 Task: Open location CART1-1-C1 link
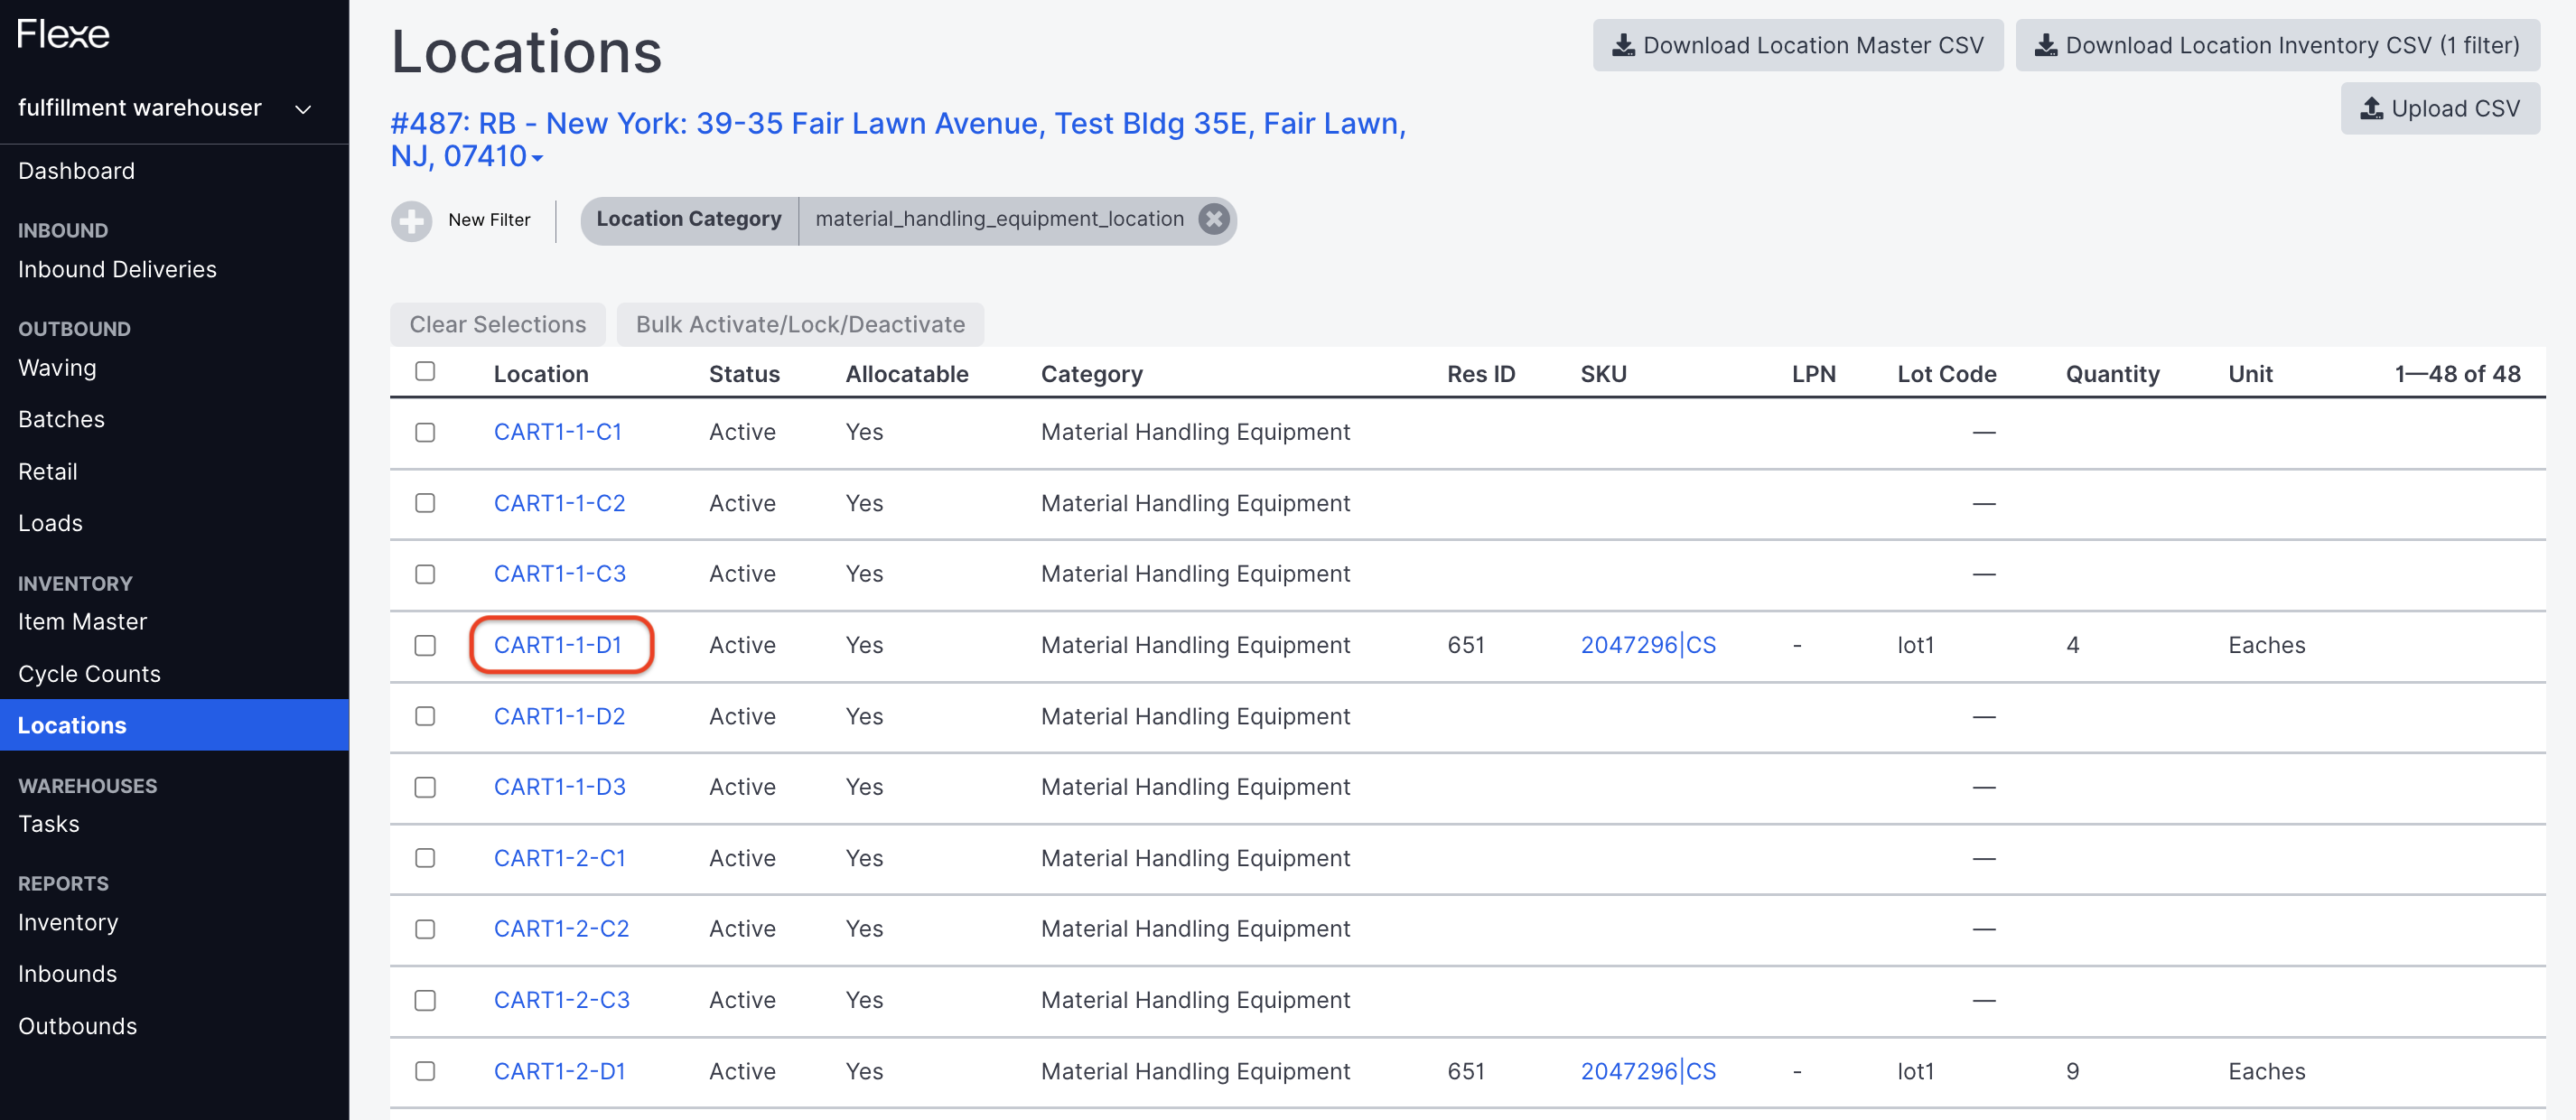click(x=558, y=433)
